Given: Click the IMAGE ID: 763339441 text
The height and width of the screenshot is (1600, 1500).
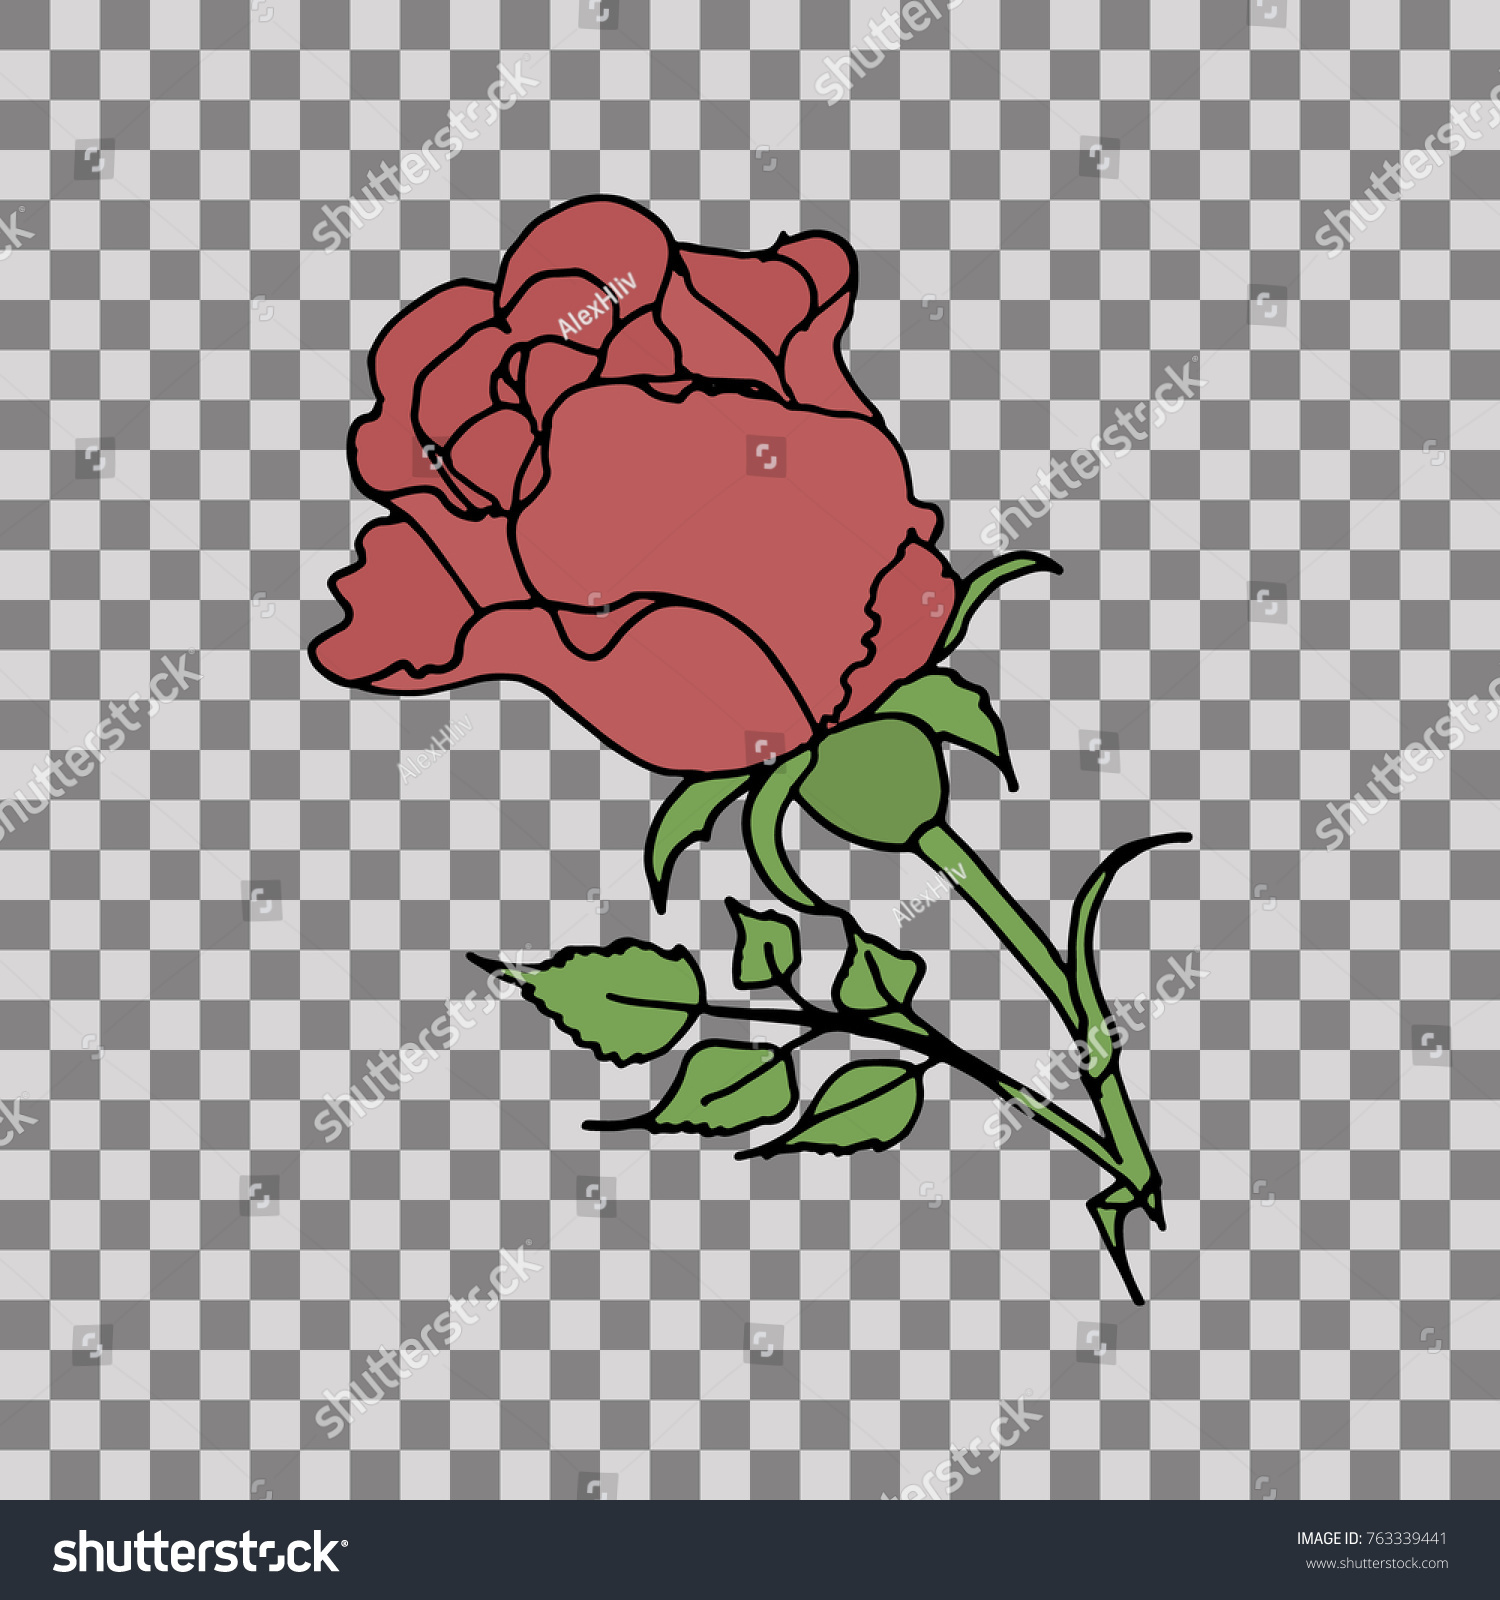Looking at the screenshot, I should click(1372, 1539).
